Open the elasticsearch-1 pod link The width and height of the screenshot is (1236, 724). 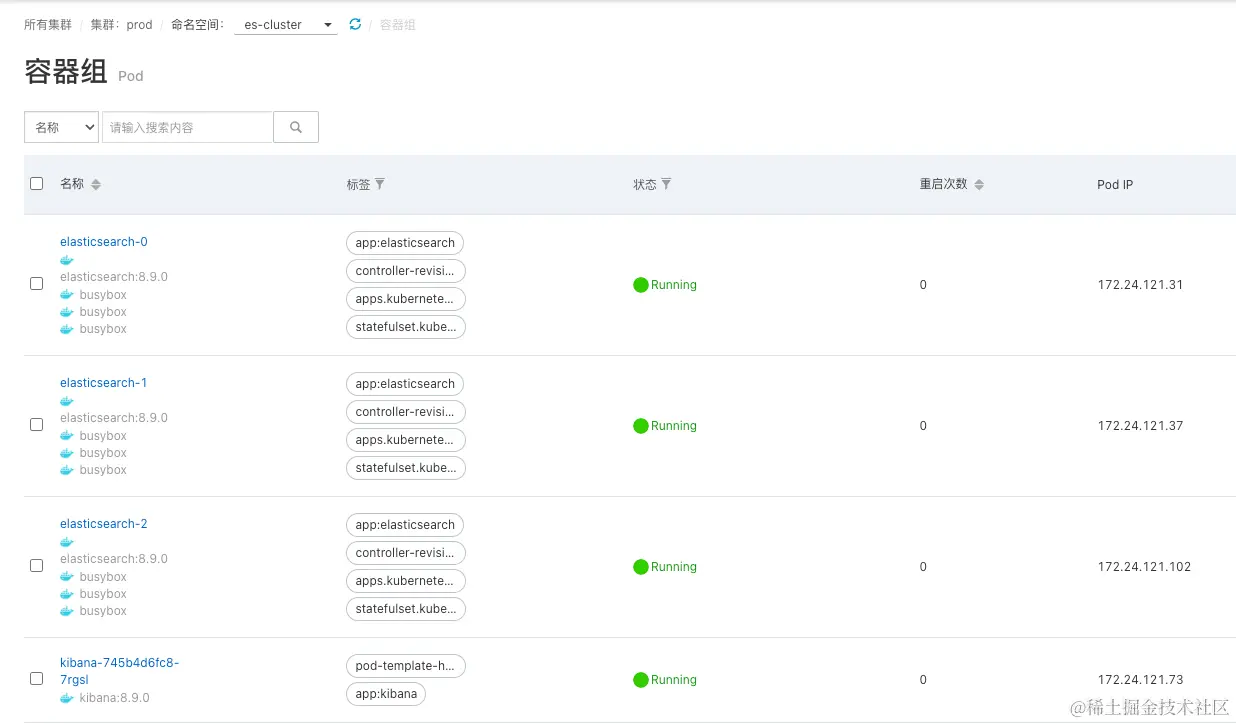(104, 383)
